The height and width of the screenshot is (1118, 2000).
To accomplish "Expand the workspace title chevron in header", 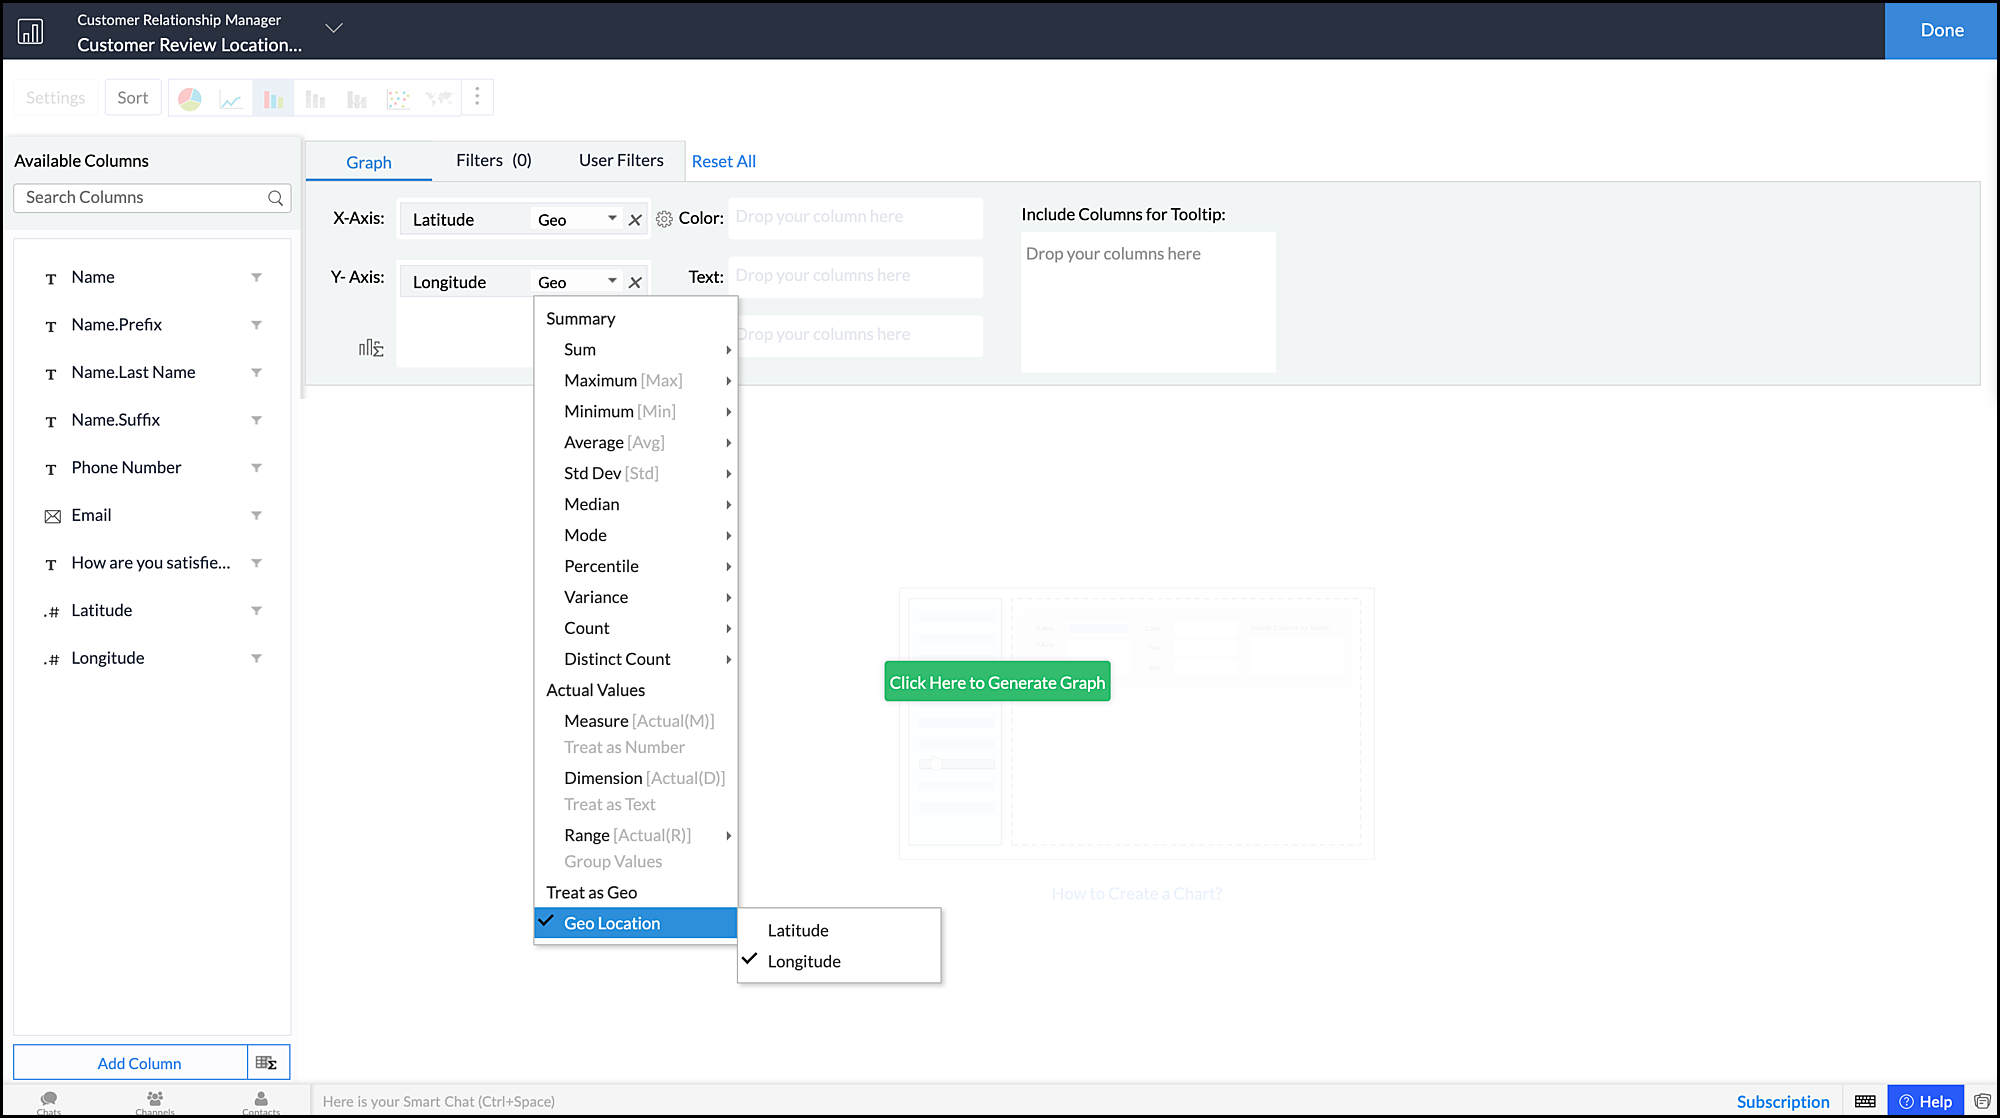I will click(334, 28).
